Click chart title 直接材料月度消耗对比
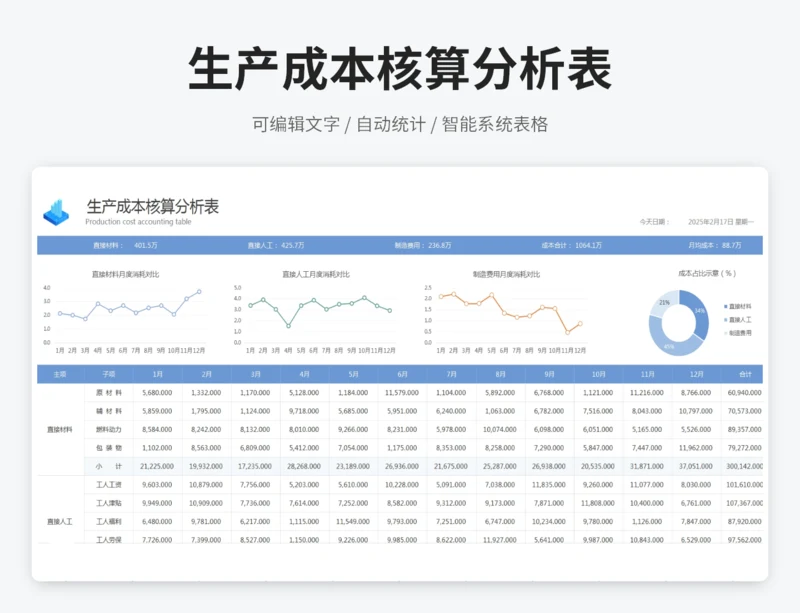Viewport: 800px width, 613px height. pyautogui.click(x=126, y=275)
